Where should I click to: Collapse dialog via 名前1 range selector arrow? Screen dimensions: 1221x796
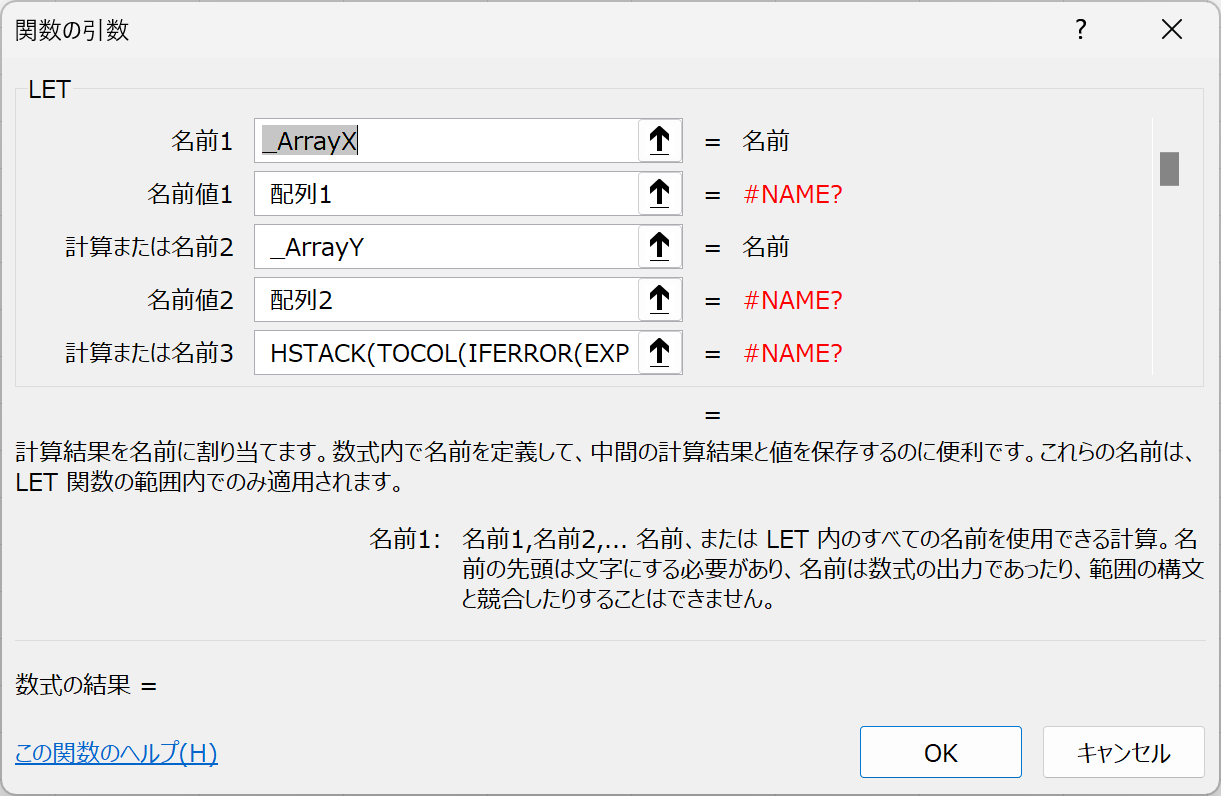click(x=660, y=141)
